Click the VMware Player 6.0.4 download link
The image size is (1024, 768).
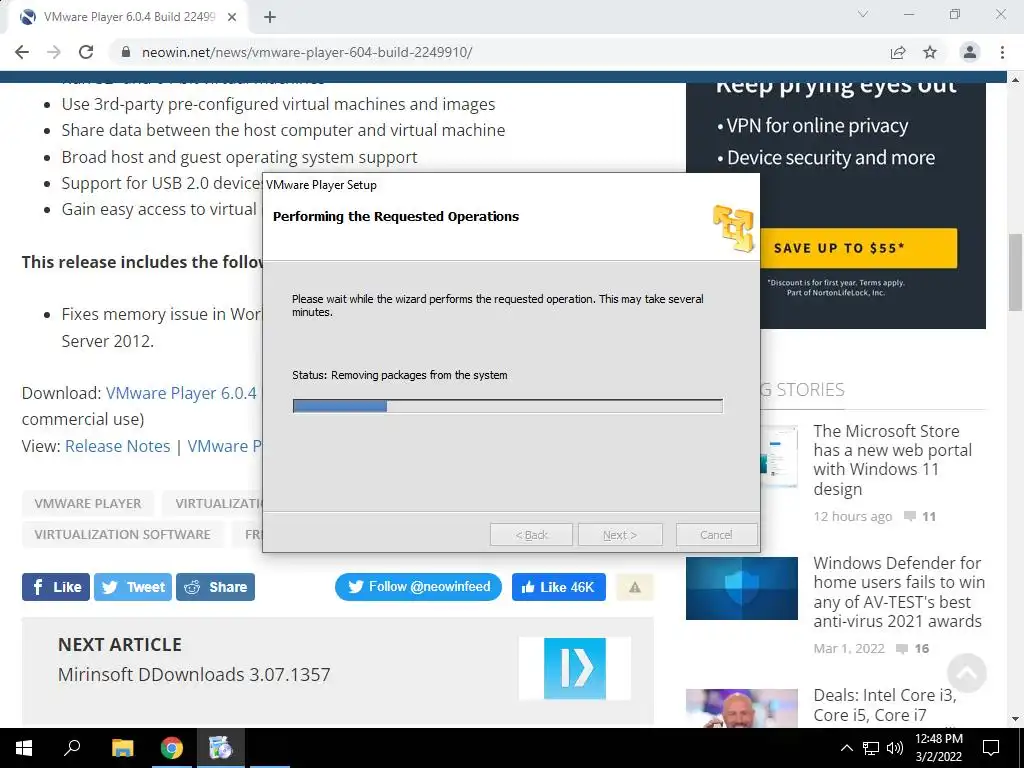click(181, 393)
